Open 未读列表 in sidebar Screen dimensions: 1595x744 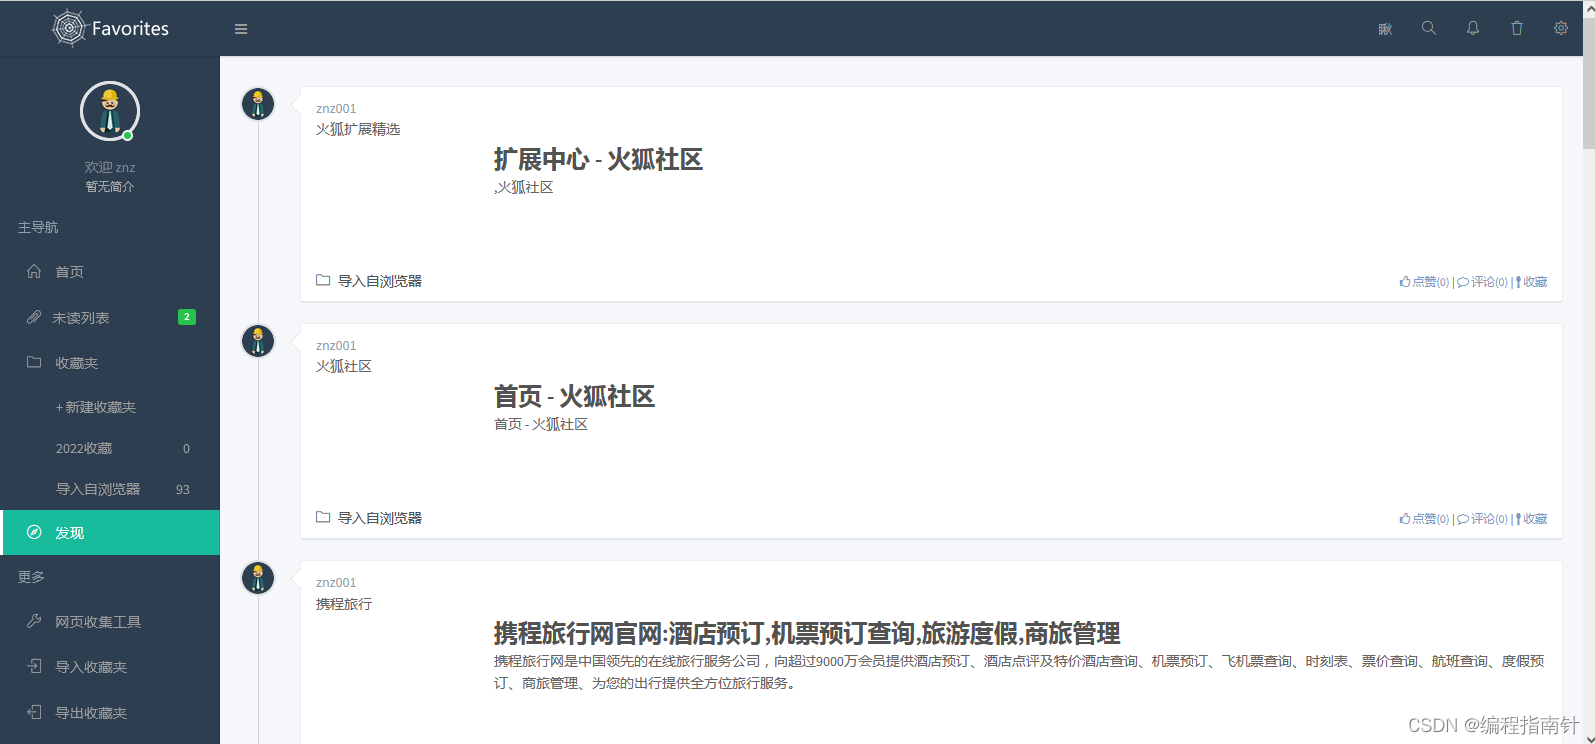(x=110, y=317)
